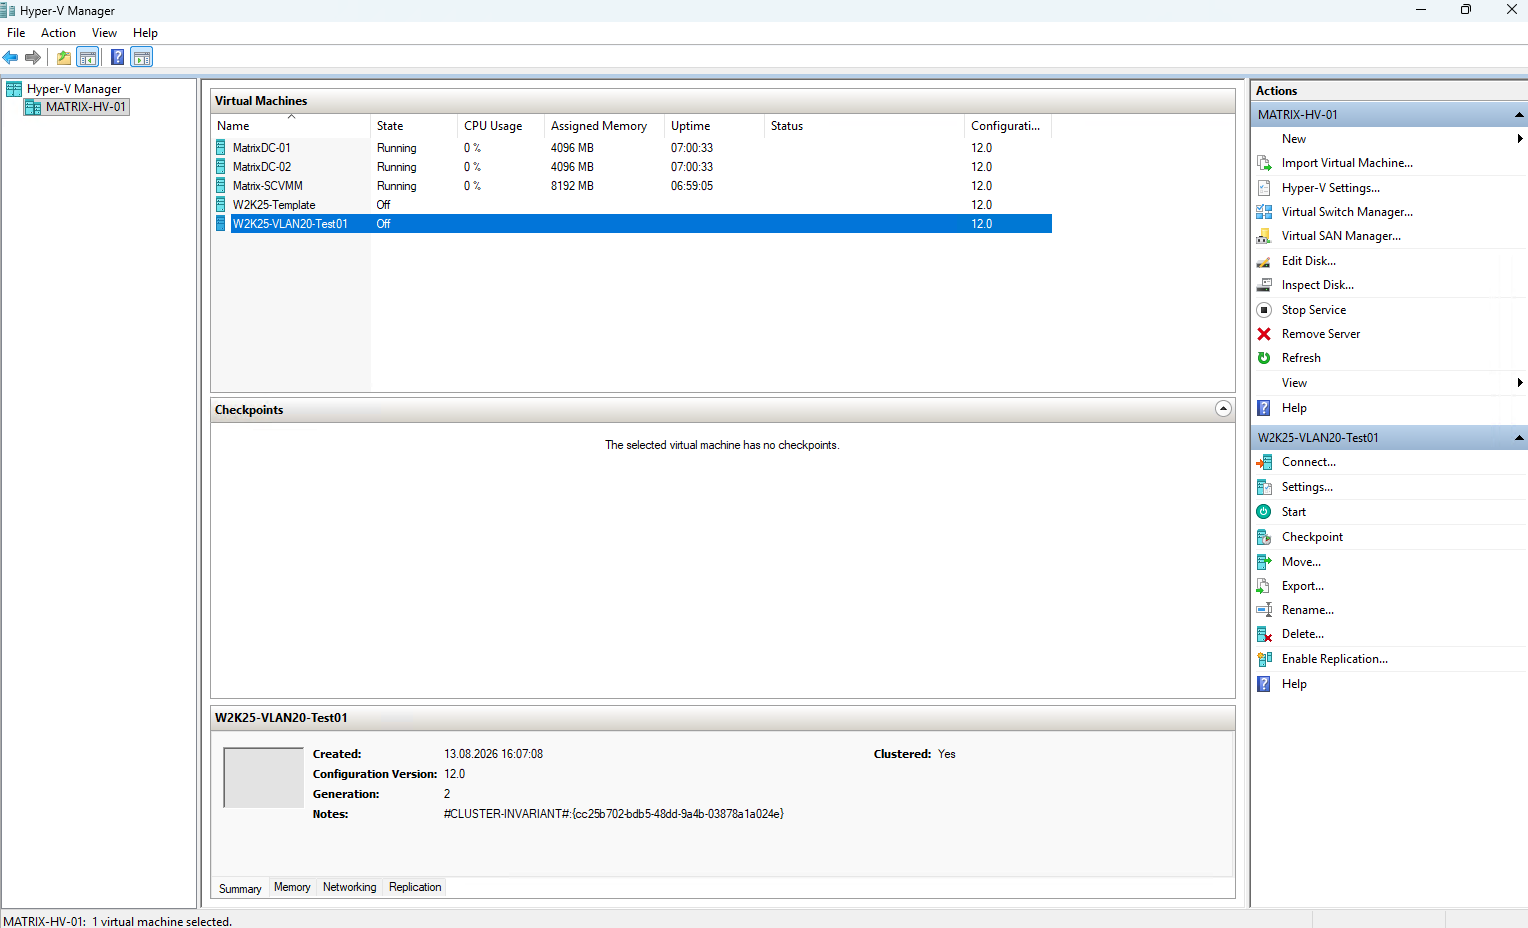
Task: Click the created date 13.08.2026 16:07:08
Action: click(494, 754)
